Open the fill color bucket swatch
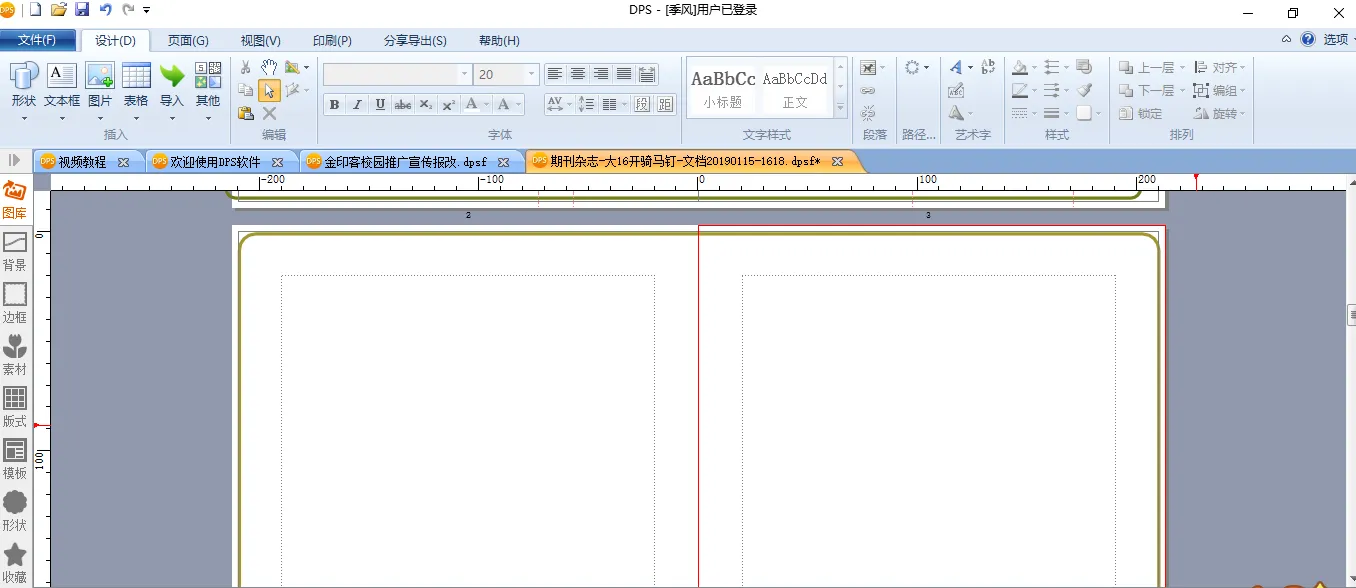 pyautogui.click(x=1019, y=68)
